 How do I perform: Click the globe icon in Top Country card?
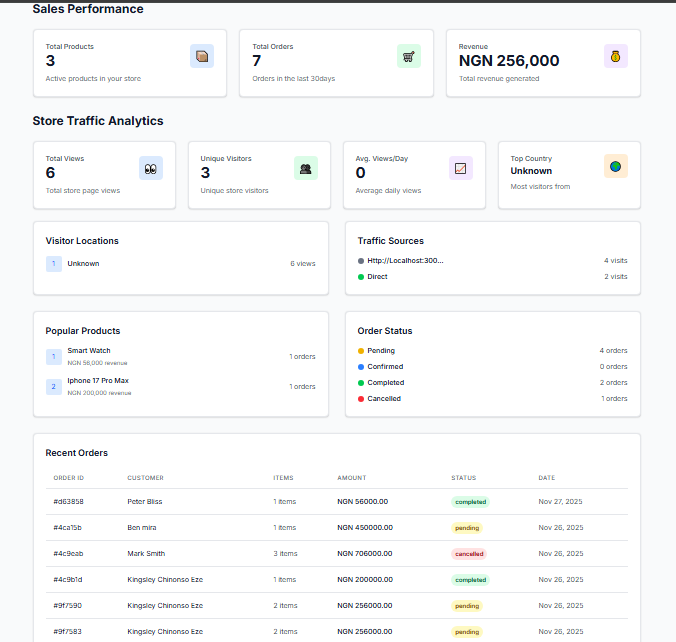click(x=616, y=166)
